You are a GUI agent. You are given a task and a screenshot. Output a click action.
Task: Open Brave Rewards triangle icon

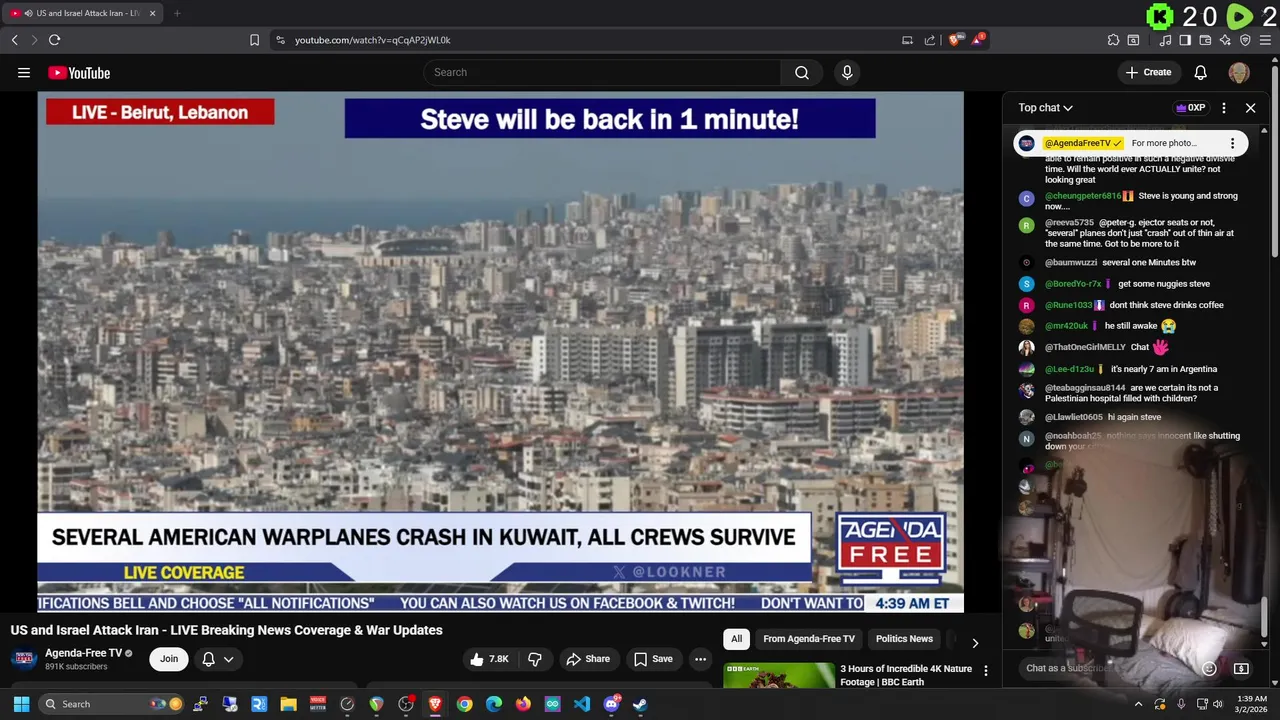pos(978,40)
